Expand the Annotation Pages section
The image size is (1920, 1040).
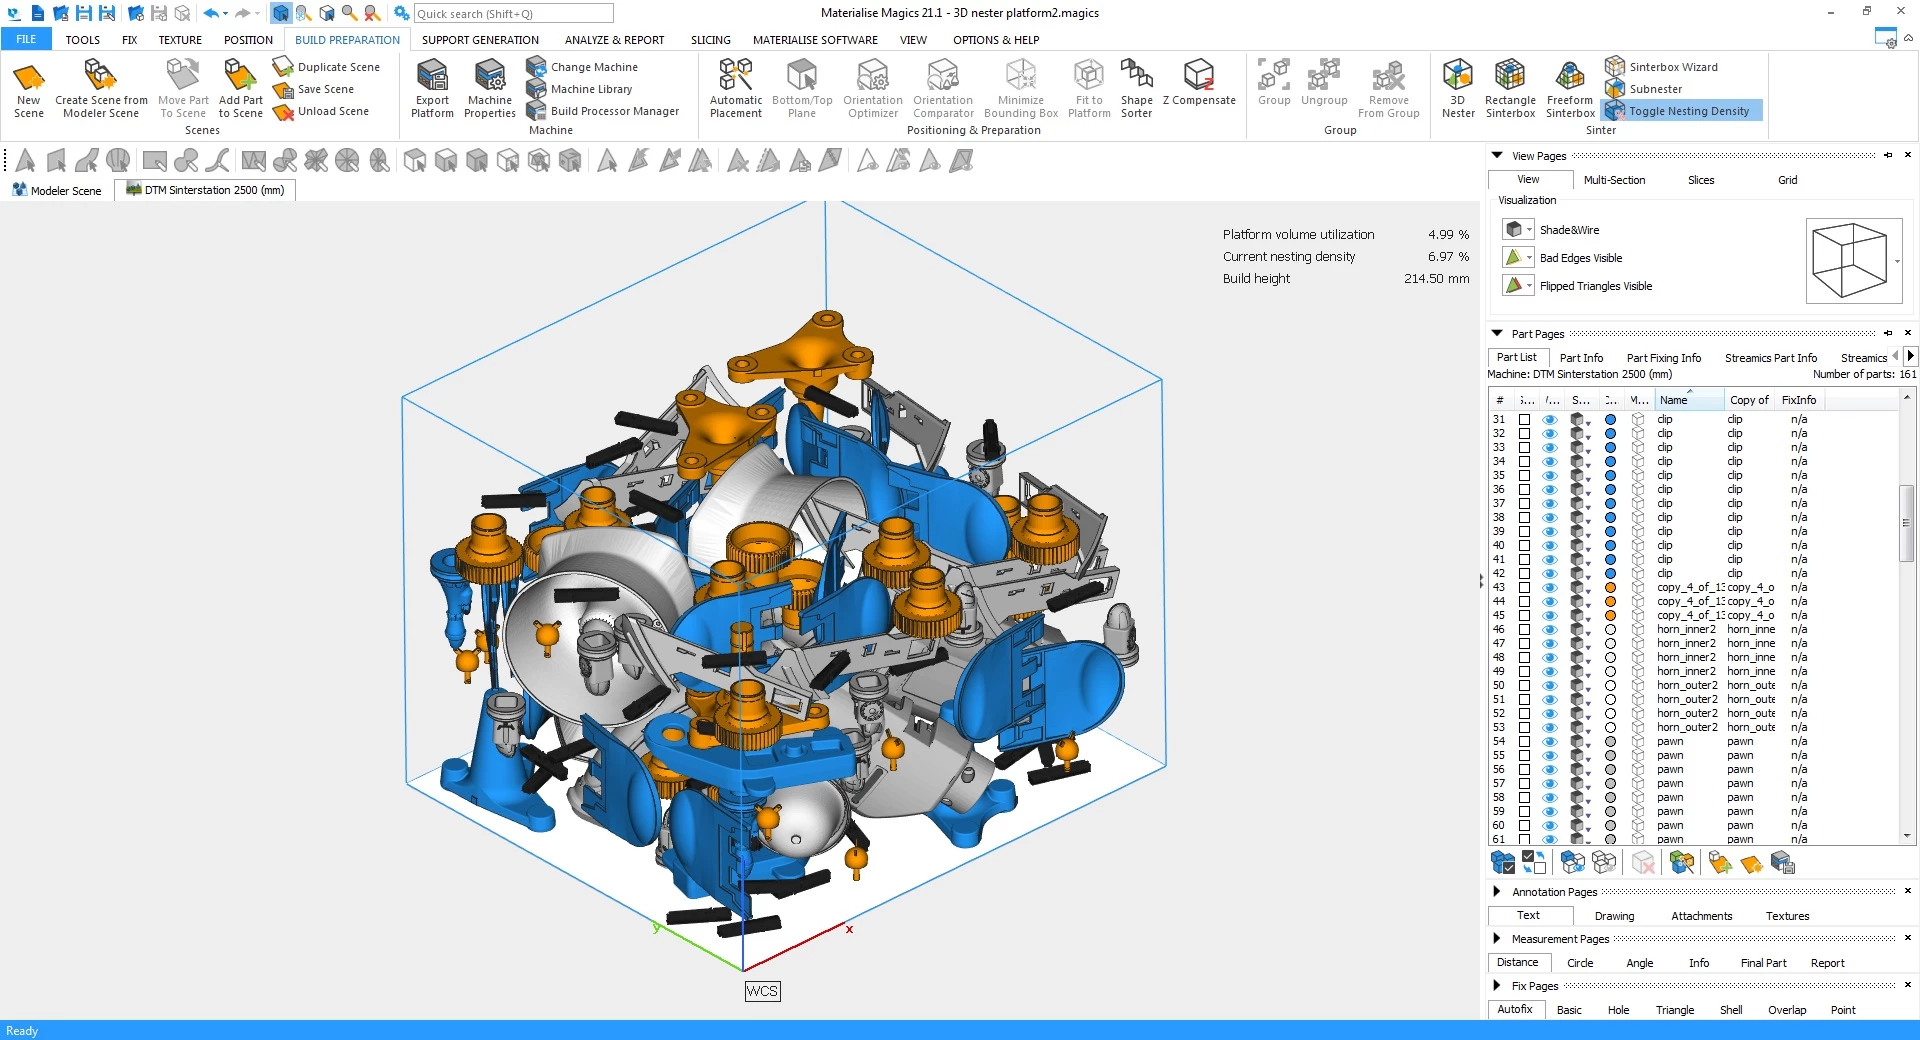(x=1497, y=892)
